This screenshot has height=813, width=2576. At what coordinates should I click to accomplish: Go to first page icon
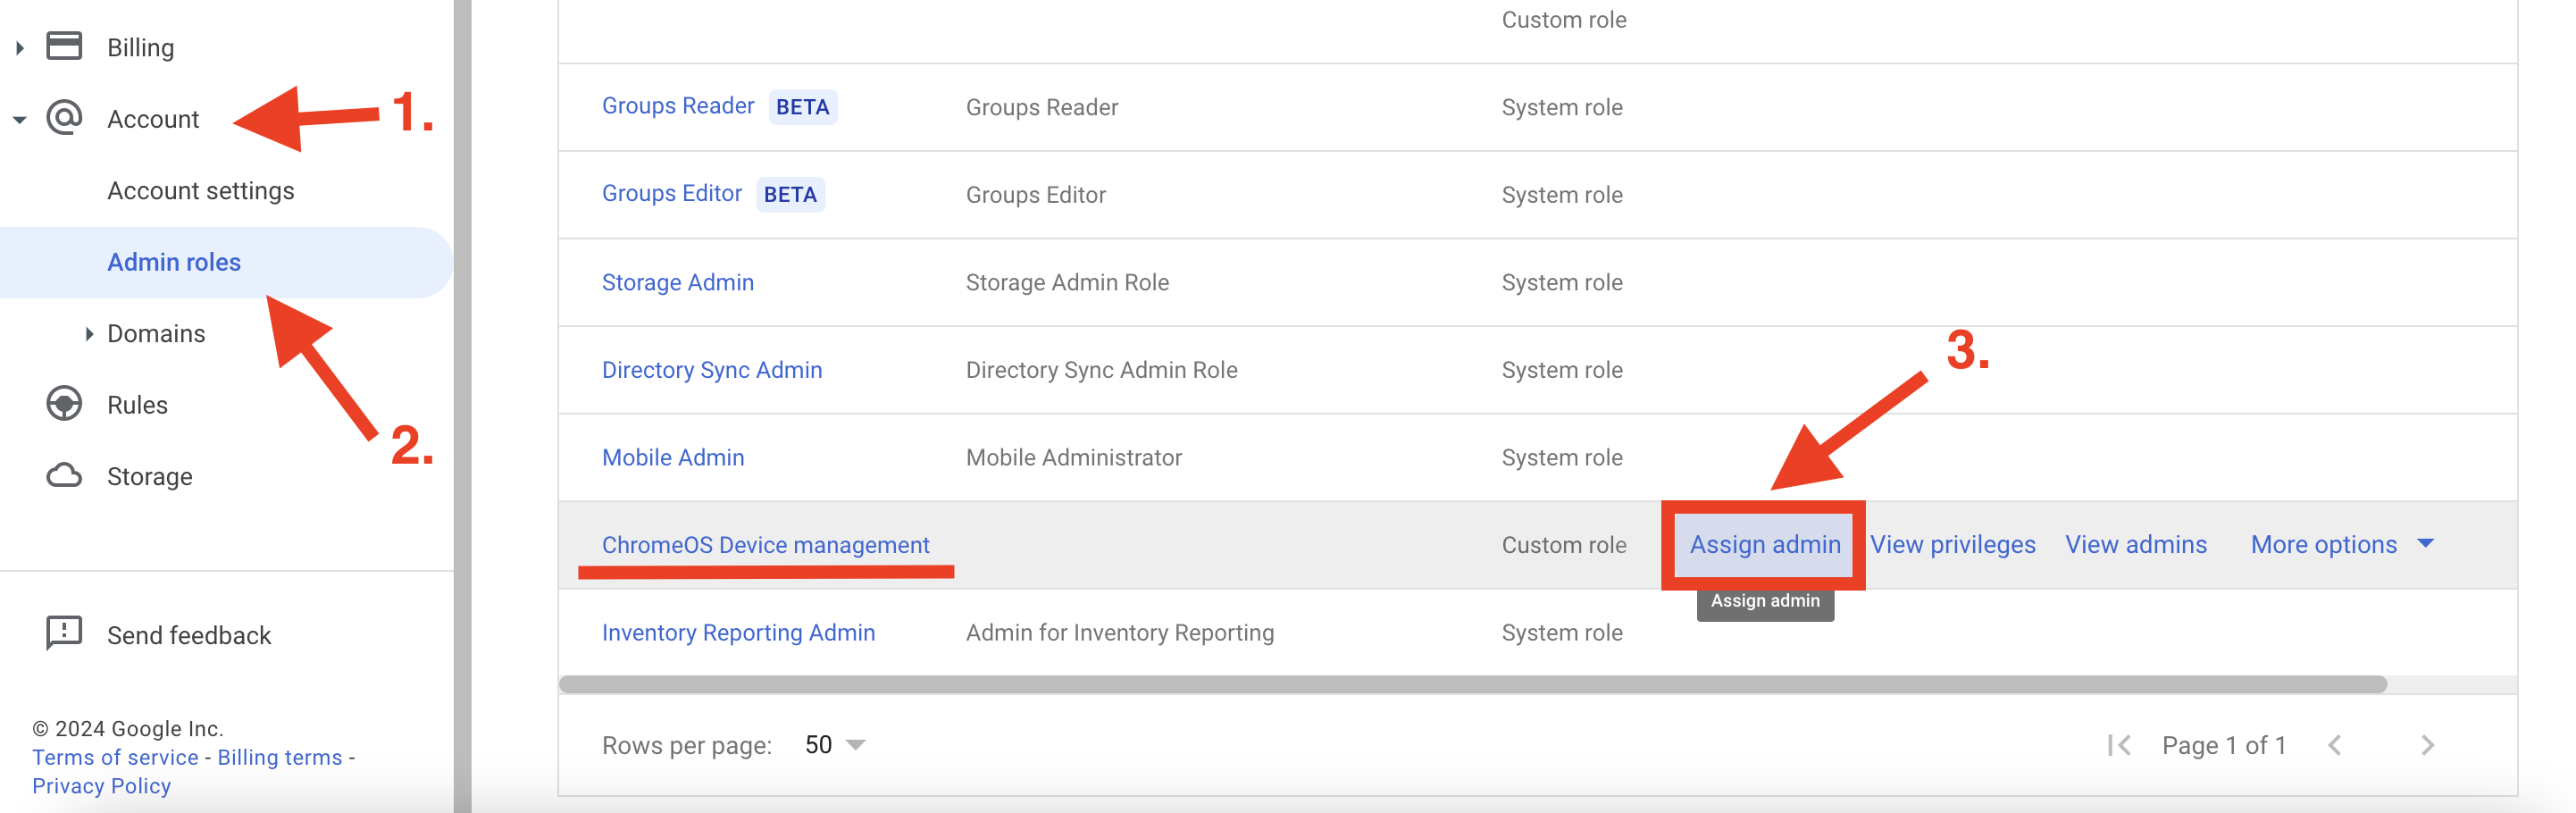(x=2118, y=745)
